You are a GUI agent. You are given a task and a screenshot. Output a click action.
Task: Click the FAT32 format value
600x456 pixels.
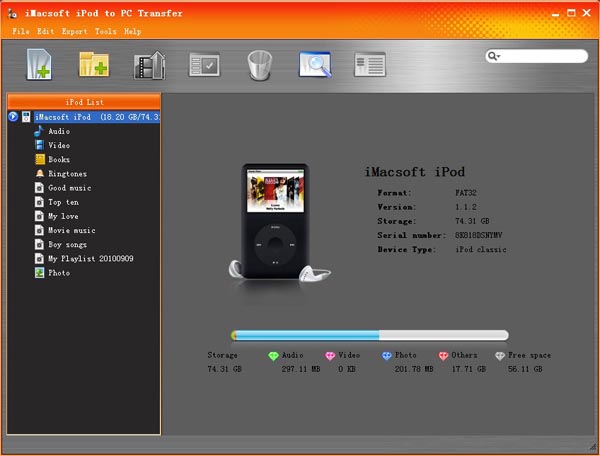466,193
